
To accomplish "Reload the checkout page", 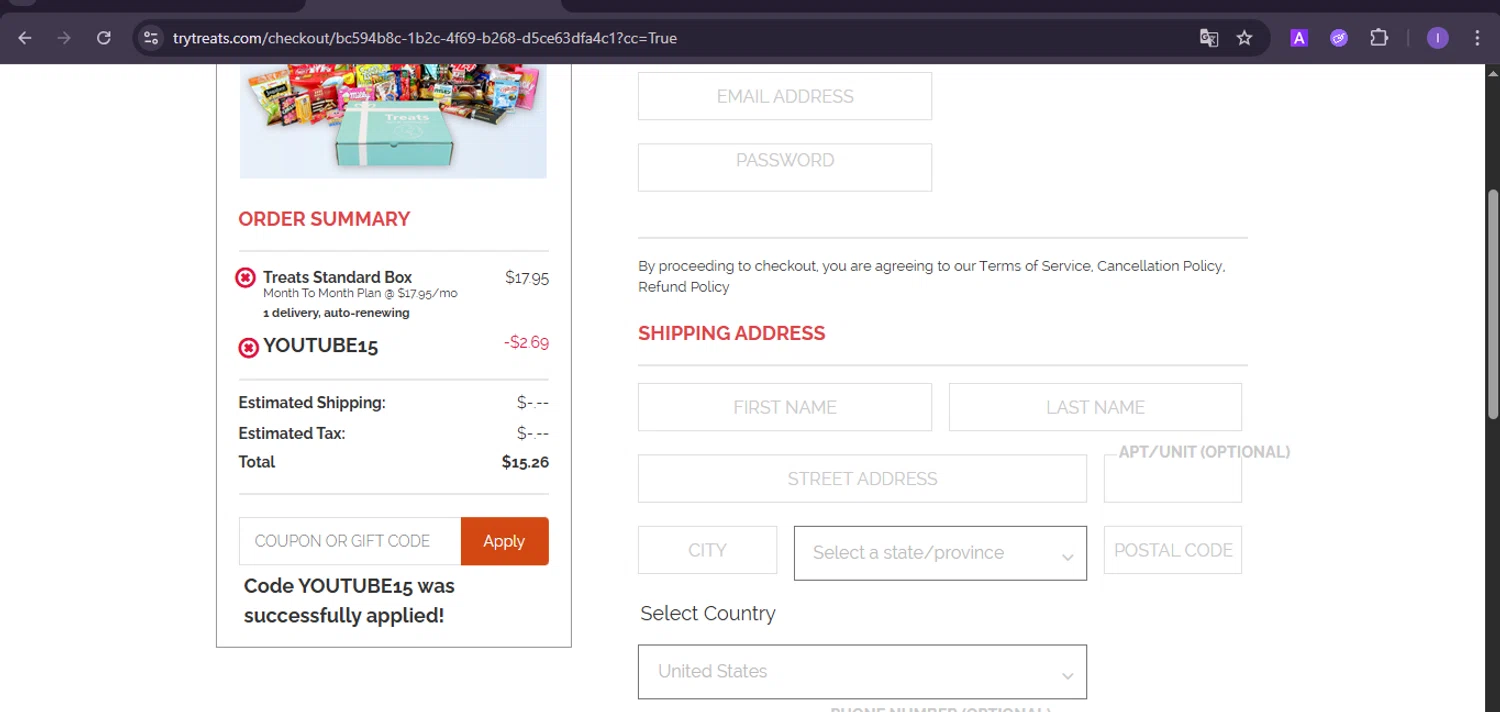I will [103, 38].
